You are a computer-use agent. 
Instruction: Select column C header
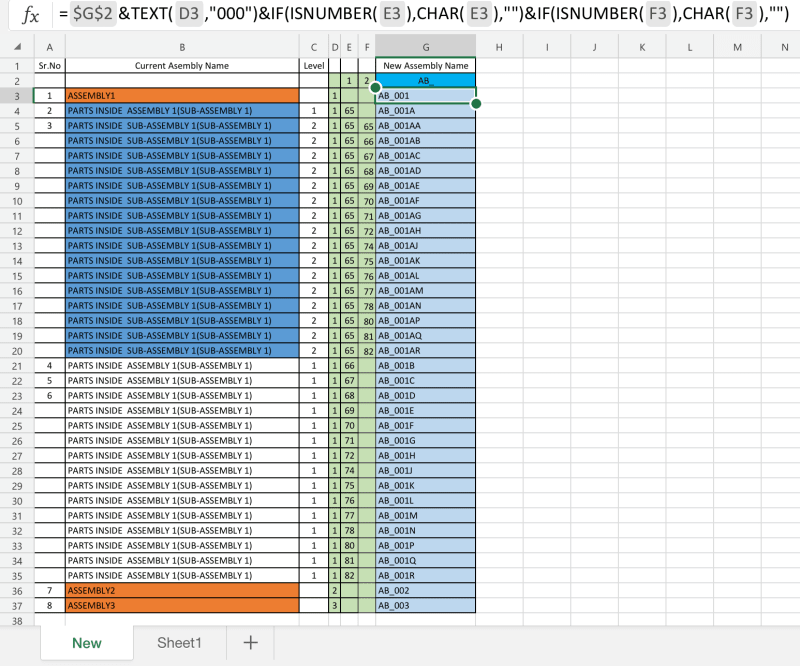click(x=314, y=47)
